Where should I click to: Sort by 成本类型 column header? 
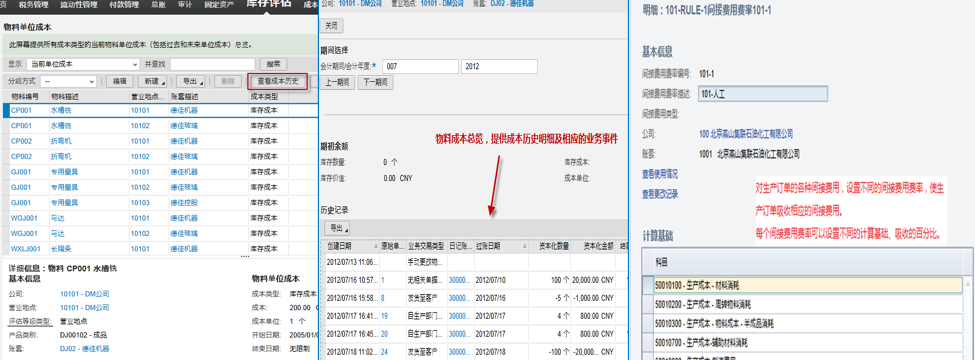(264, 97)
